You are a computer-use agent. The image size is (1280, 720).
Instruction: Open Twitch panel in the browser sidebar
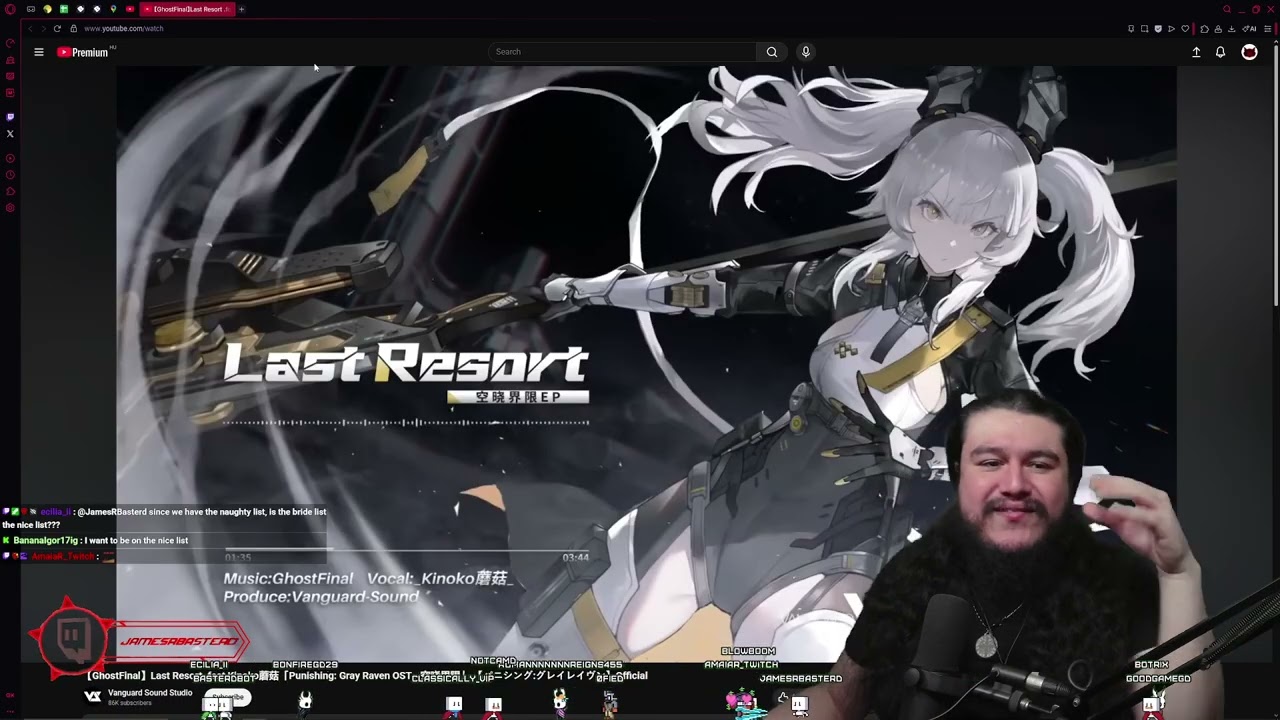10,117
